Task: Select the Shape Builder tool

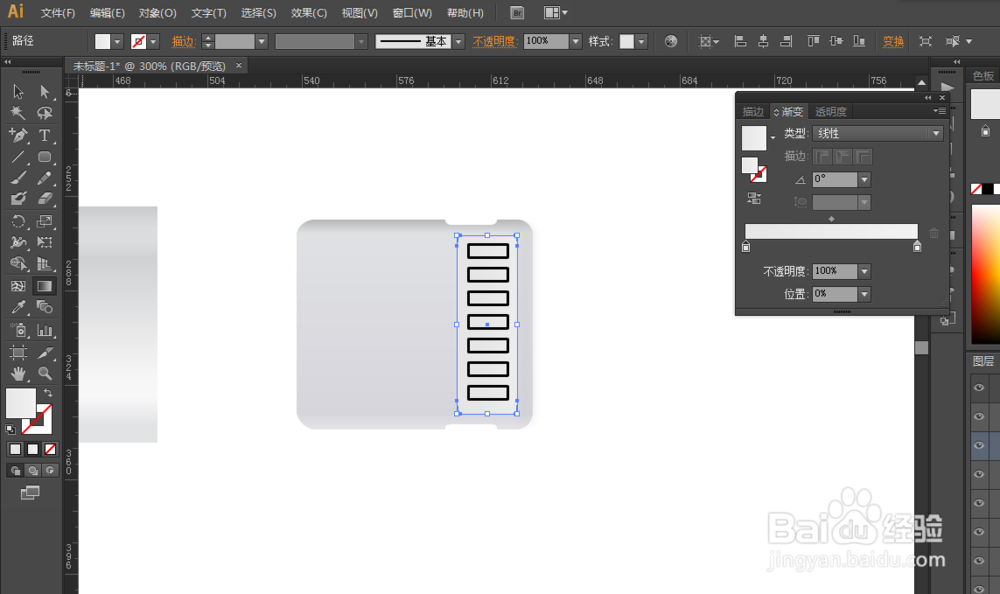Action: (18, 264)
